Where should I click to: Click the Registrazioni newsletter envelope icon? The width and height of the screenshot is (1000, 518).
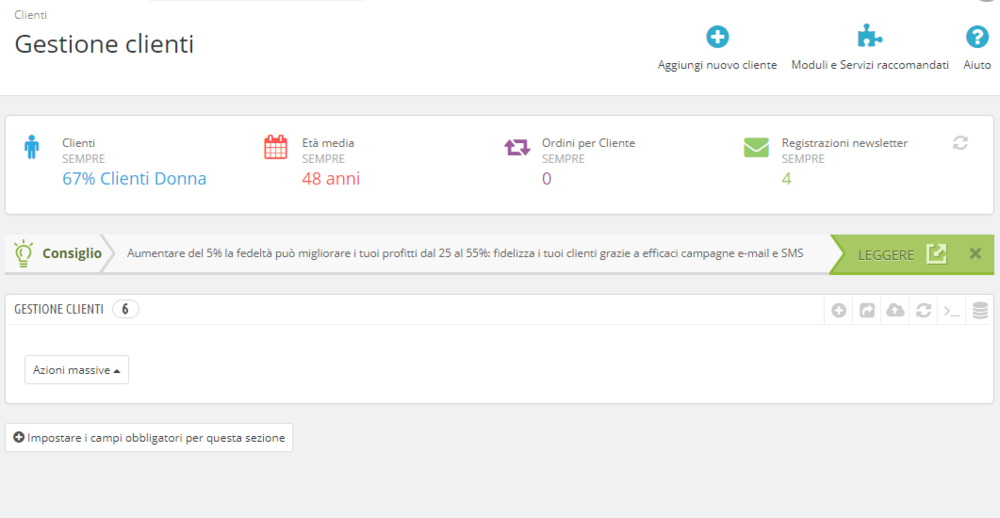click(x=756, y=147)
